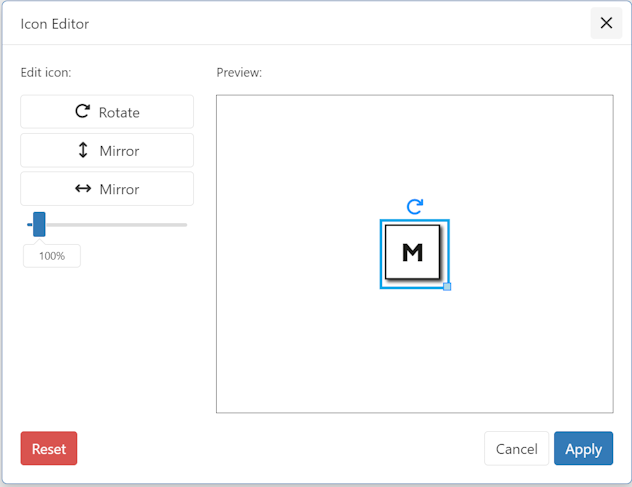Reset the icon edits
632x487 pixels.
tap(49, 448)
